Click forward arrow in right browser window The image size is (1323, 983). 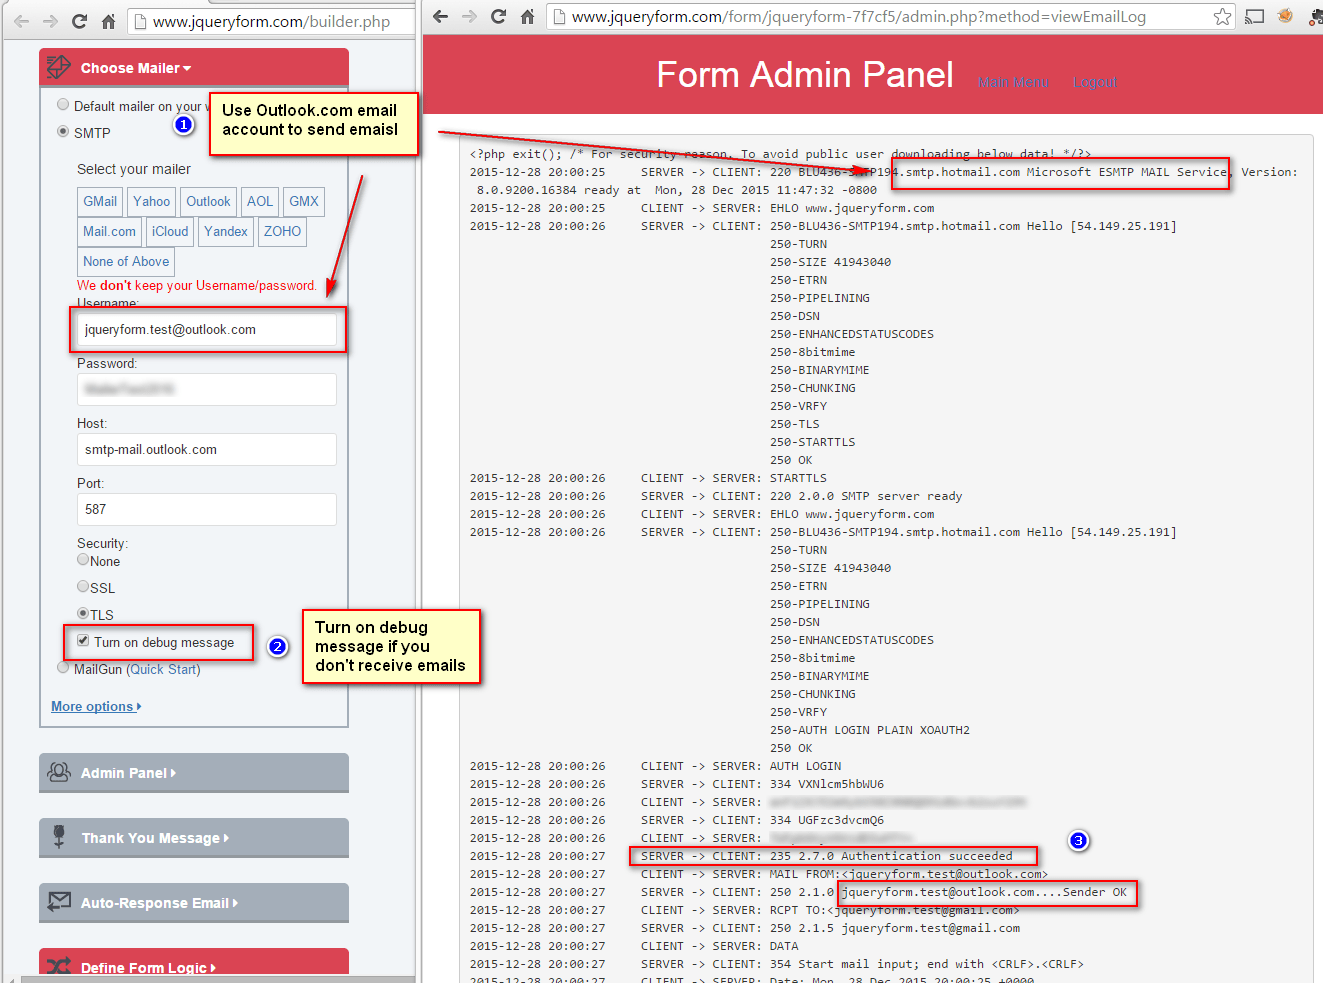coord(469,16)
